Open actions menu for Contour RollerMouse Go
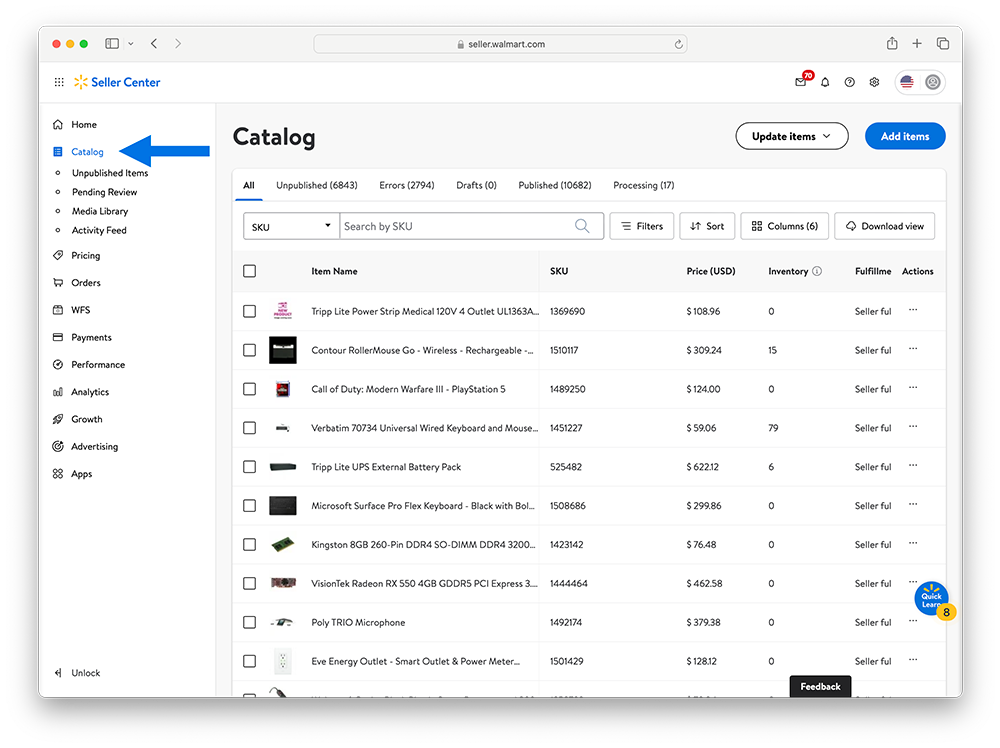 913,349
